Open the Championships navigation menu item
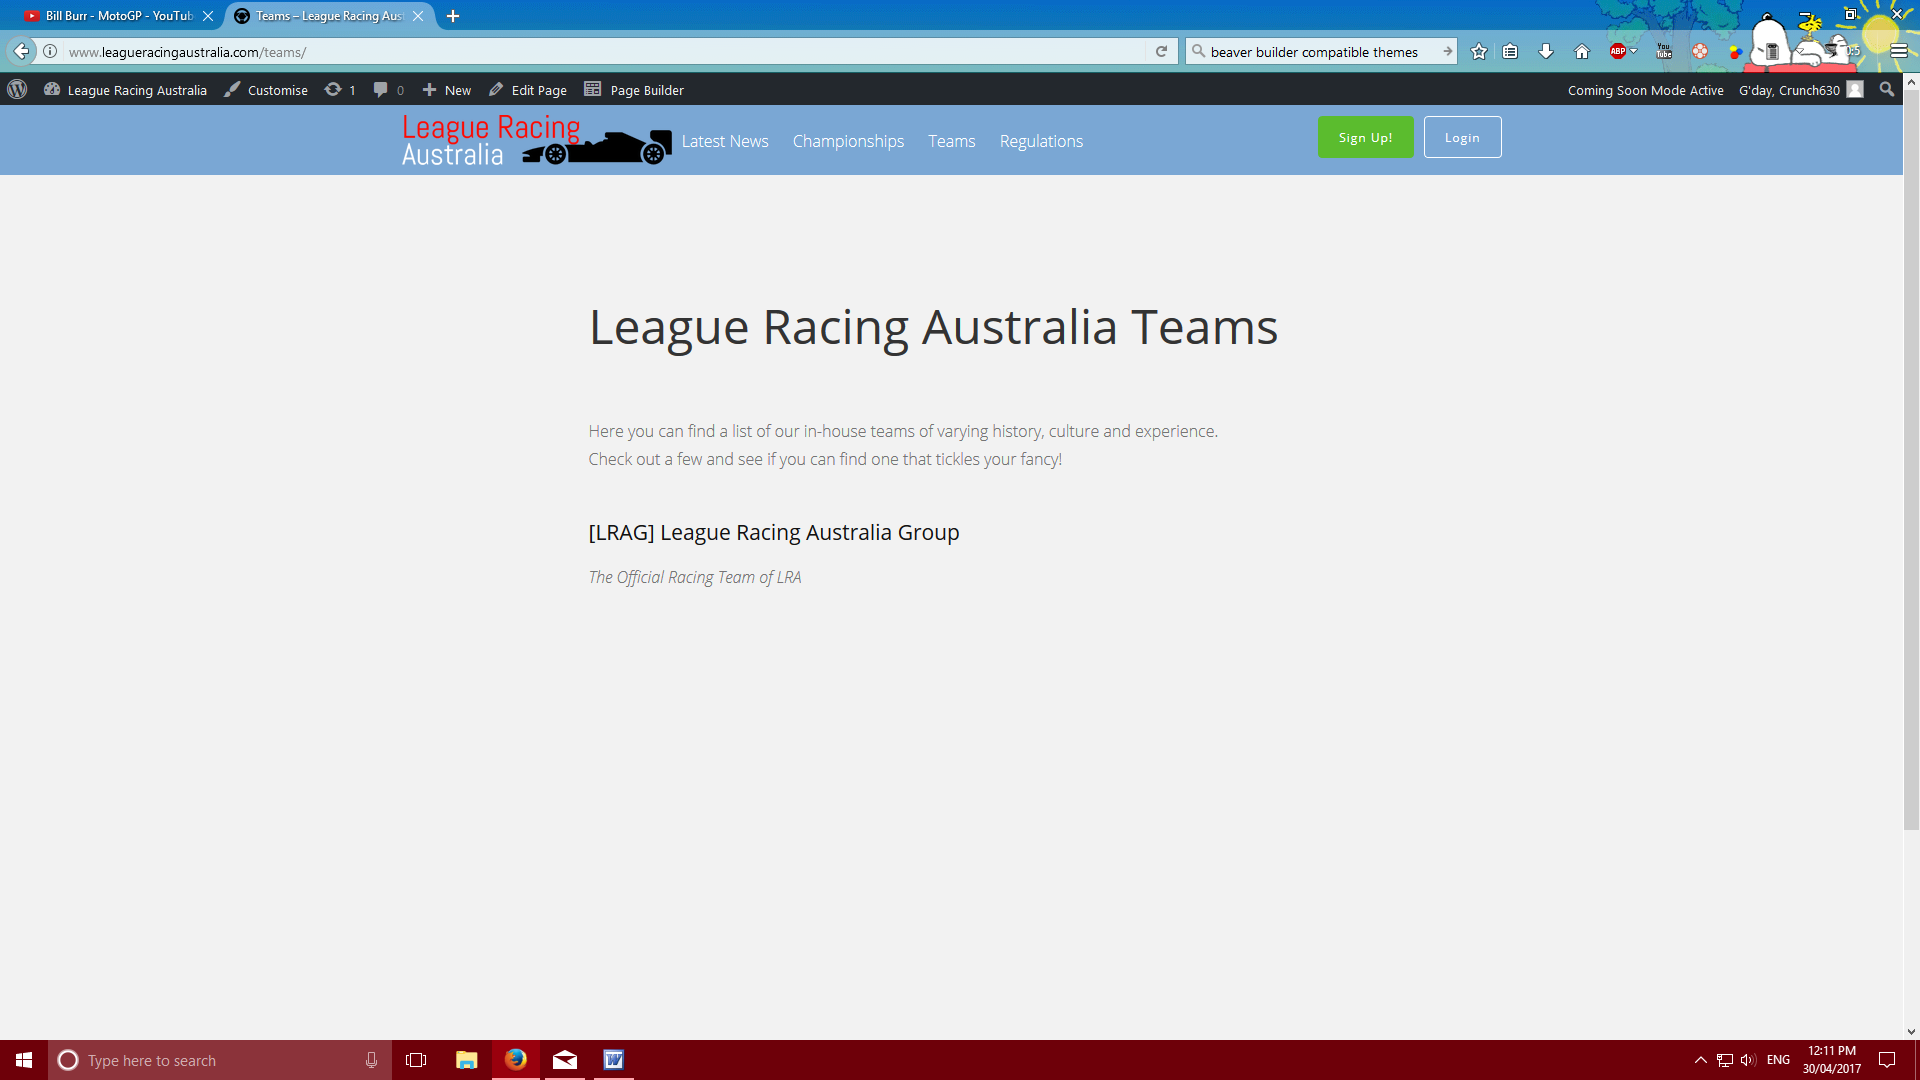The image size is (1920, 1080). click(x=848, y=141)
